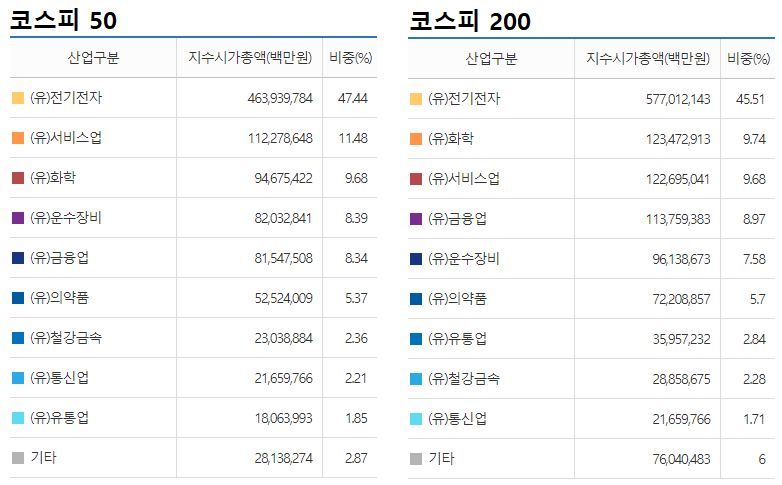Click 지수시가총액(백만원) header in 코스피 50 table

[250, 58]
